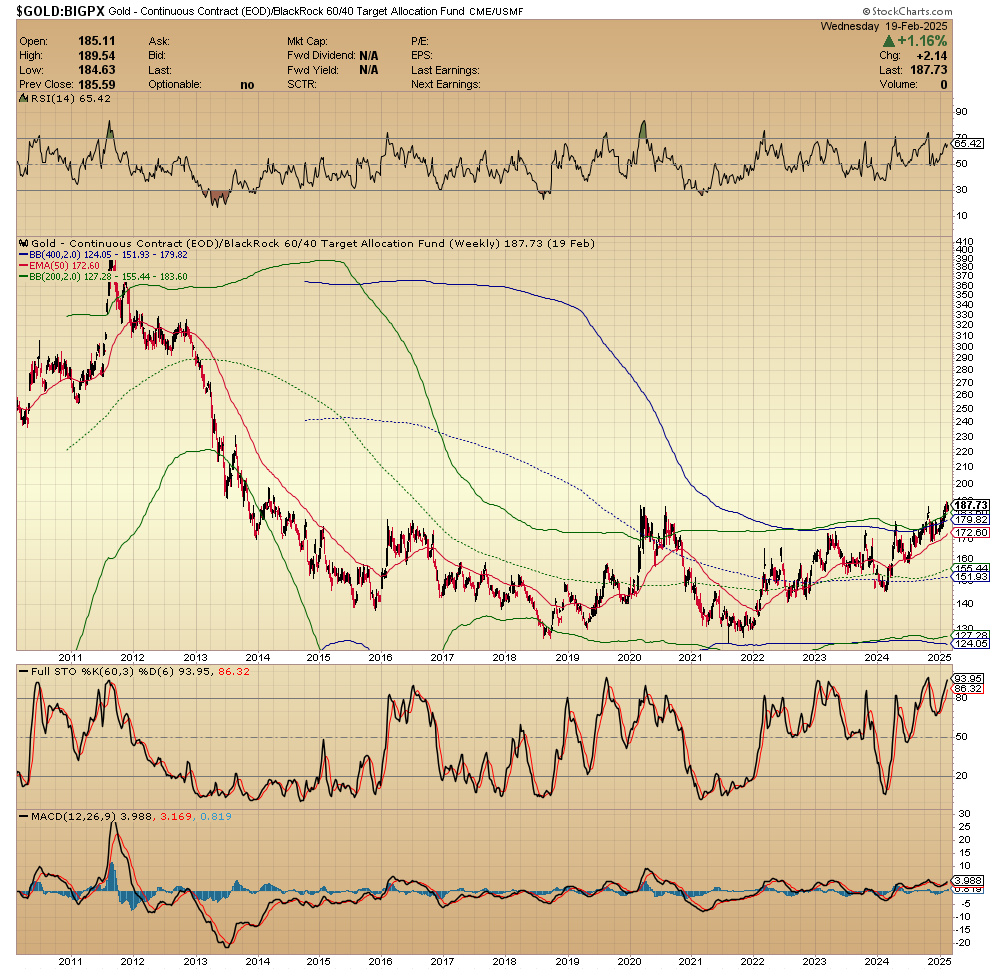990x970 pixels.
Task: Click the date Wednesday 19-Feb-2025
Action: (x=884, y=26)
